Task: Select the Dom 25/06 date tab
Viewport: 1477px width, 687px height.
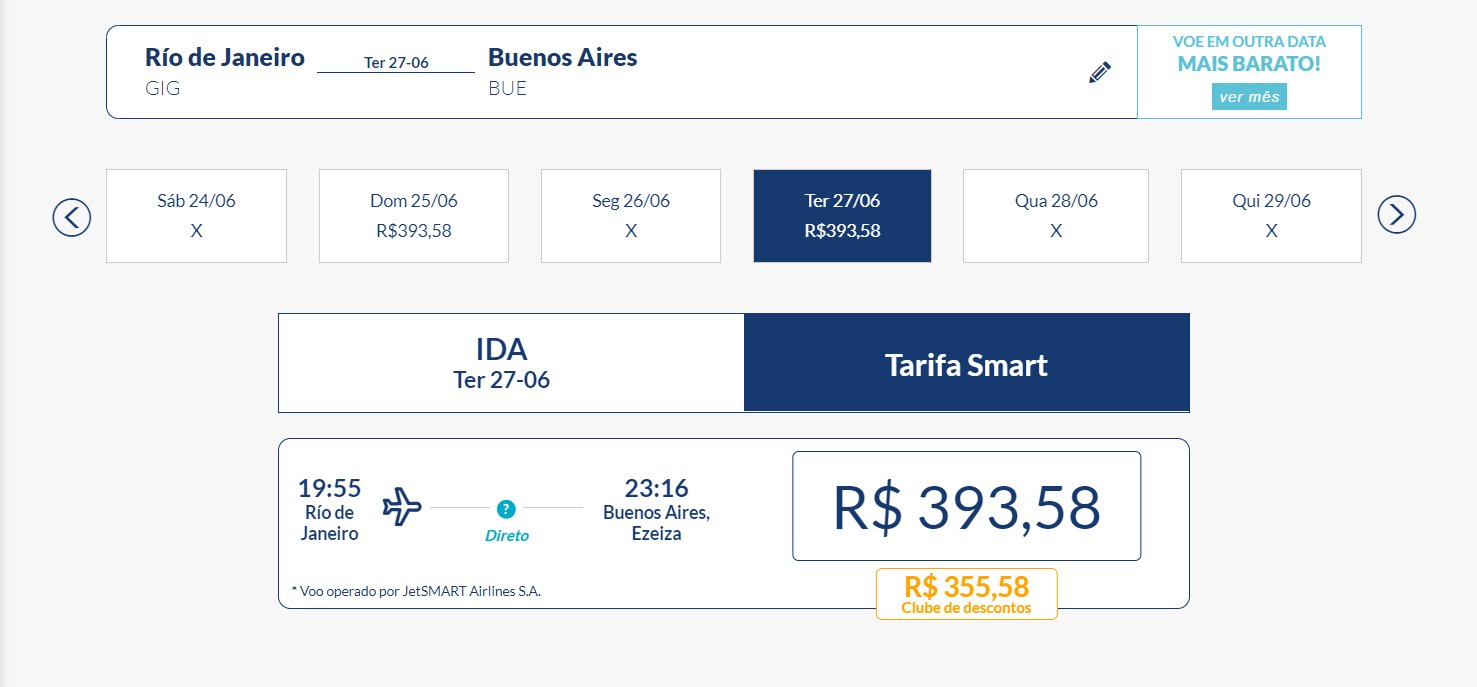Action: click(414, 216)
